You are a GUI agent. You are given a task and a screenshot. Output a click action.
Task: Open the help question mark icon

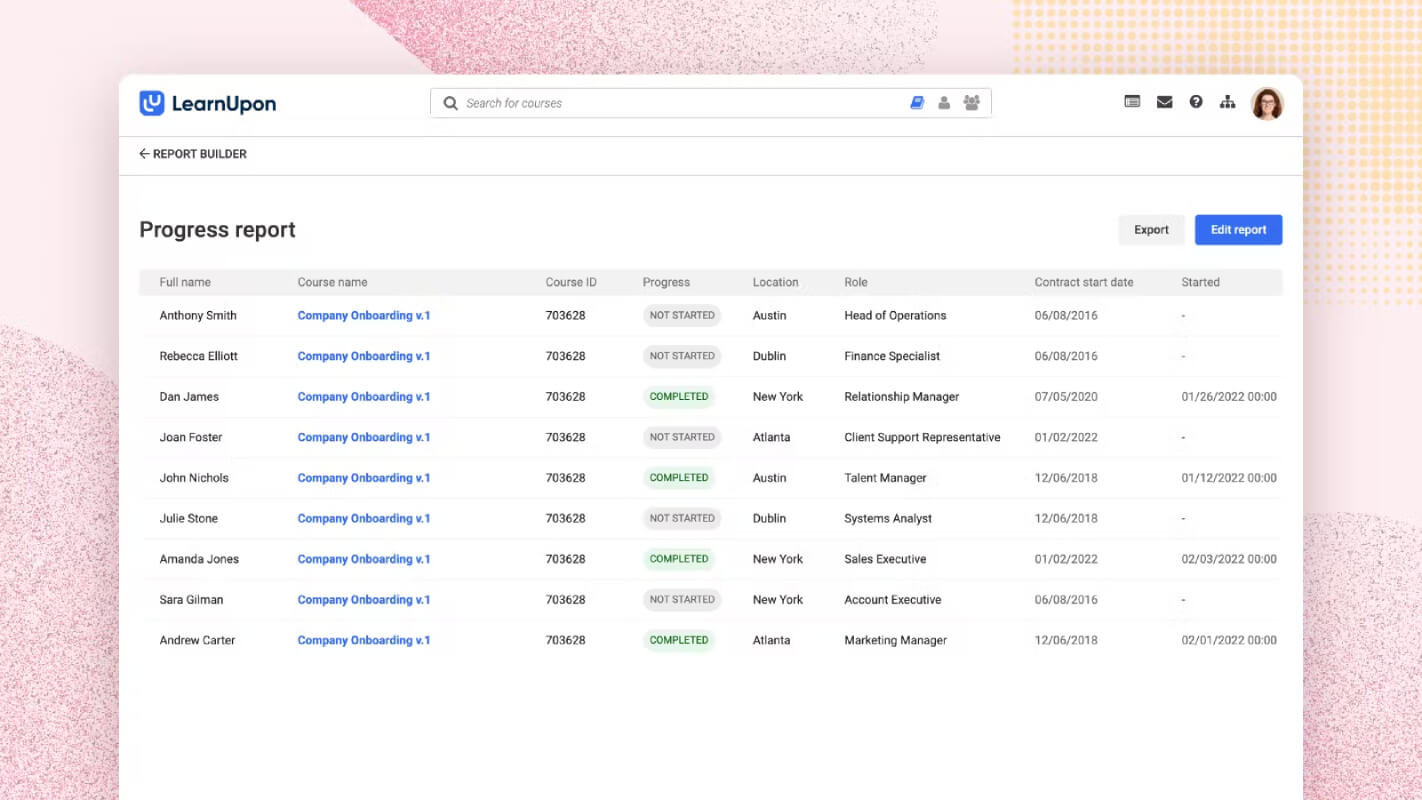pos(1196,102)
